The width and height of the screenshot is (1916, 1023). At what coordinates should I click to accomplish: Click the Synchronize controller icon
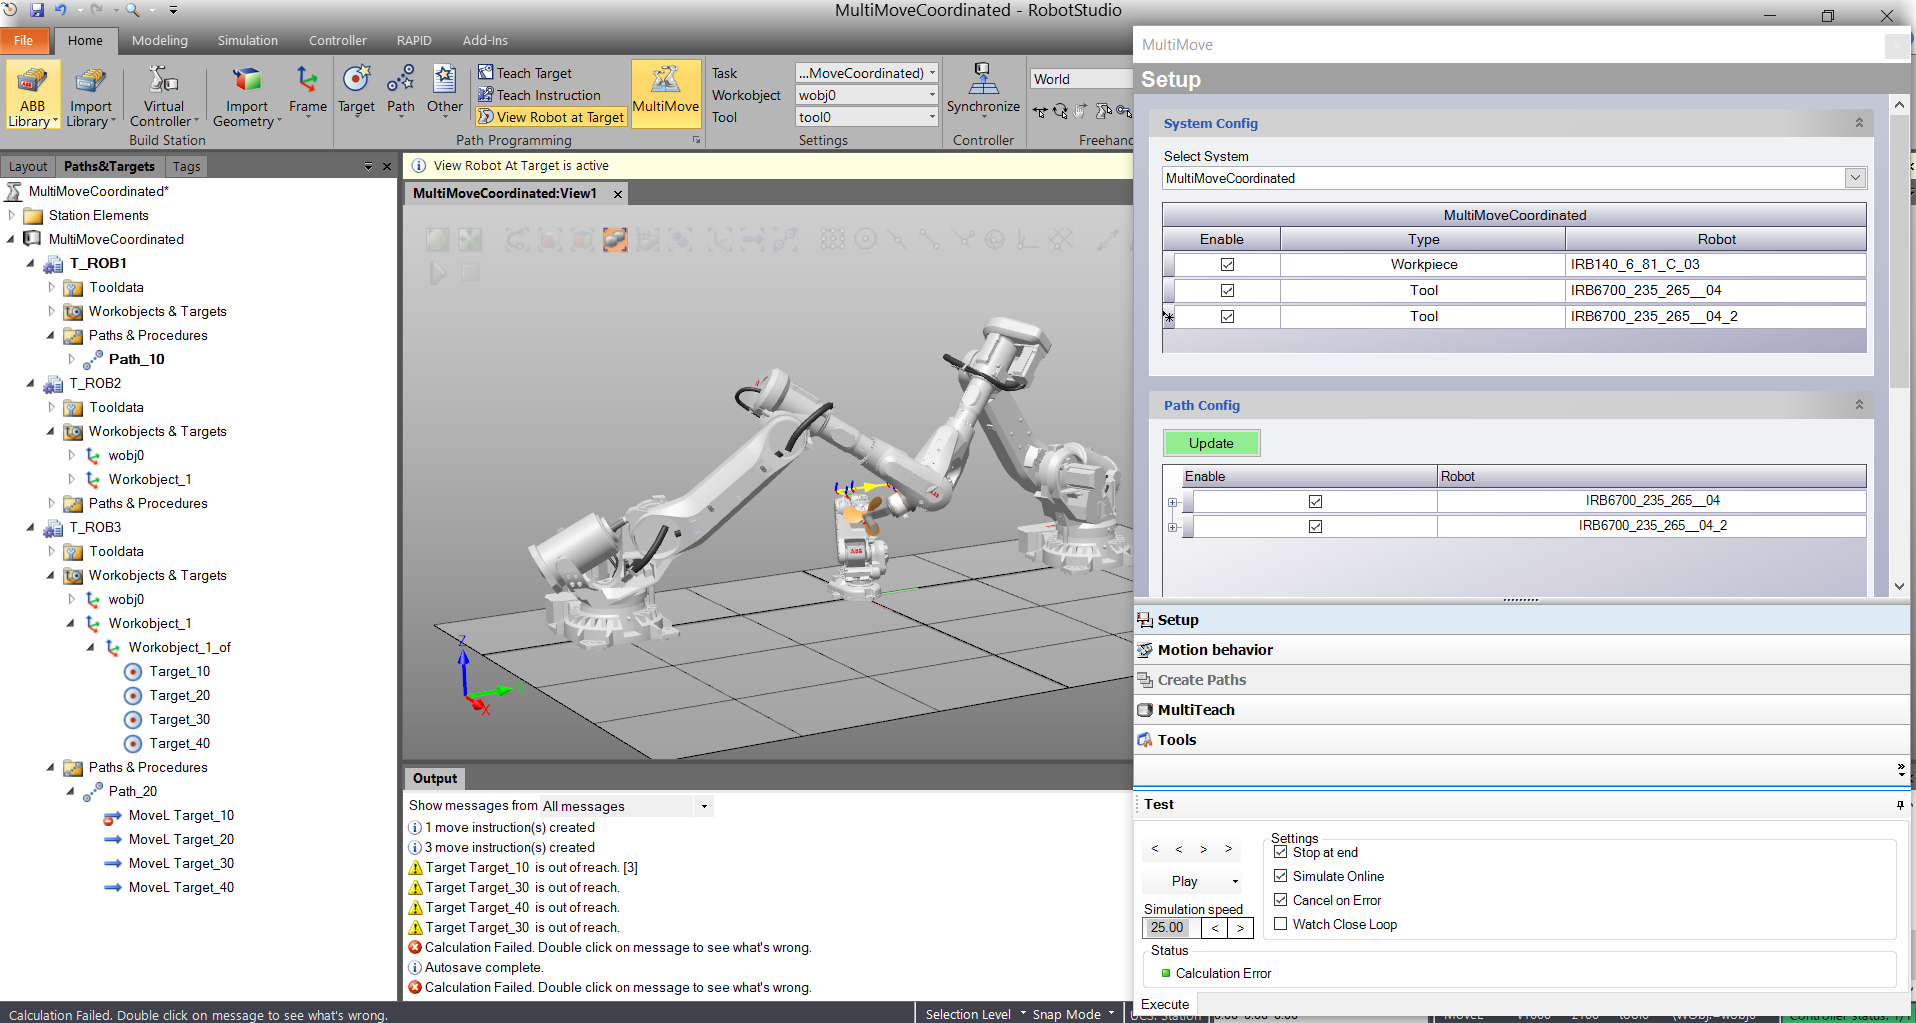983,79
